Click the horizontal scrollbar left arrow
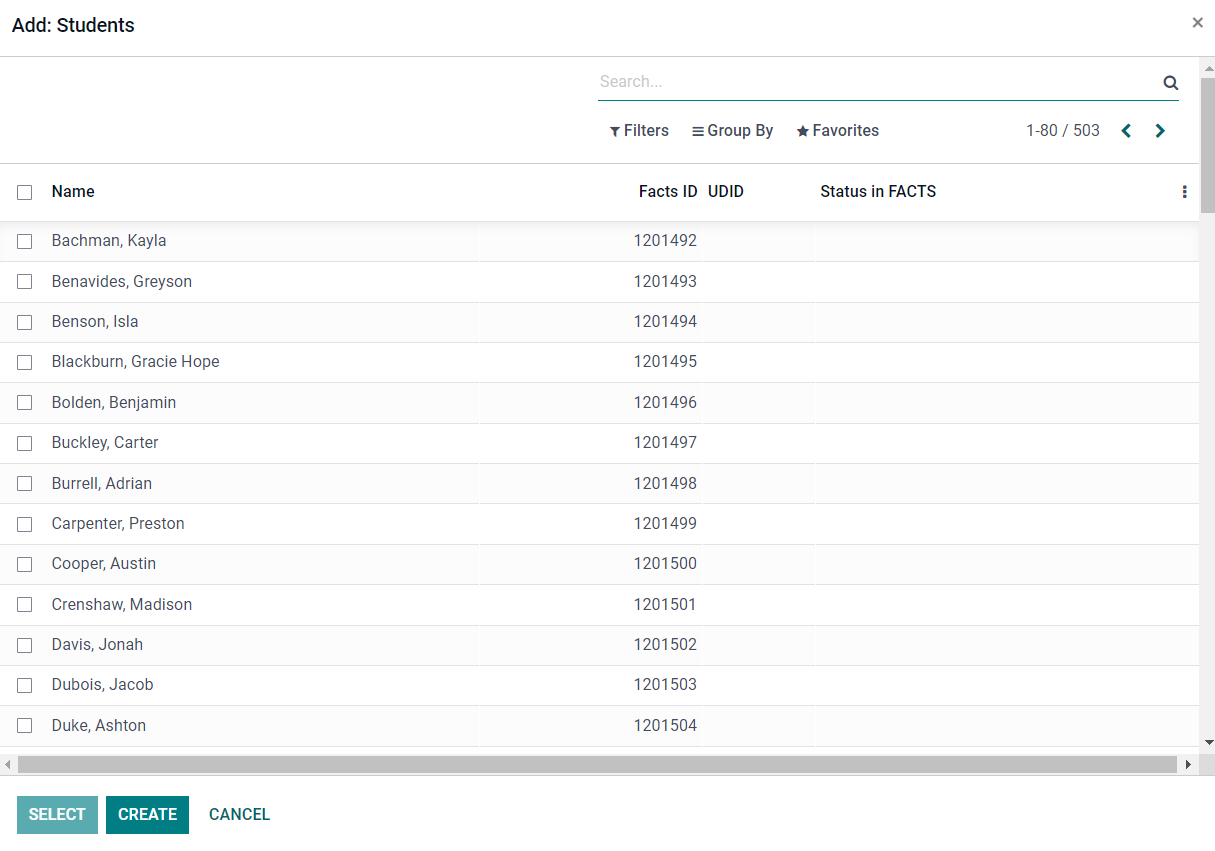 click(x=8, y=764)
